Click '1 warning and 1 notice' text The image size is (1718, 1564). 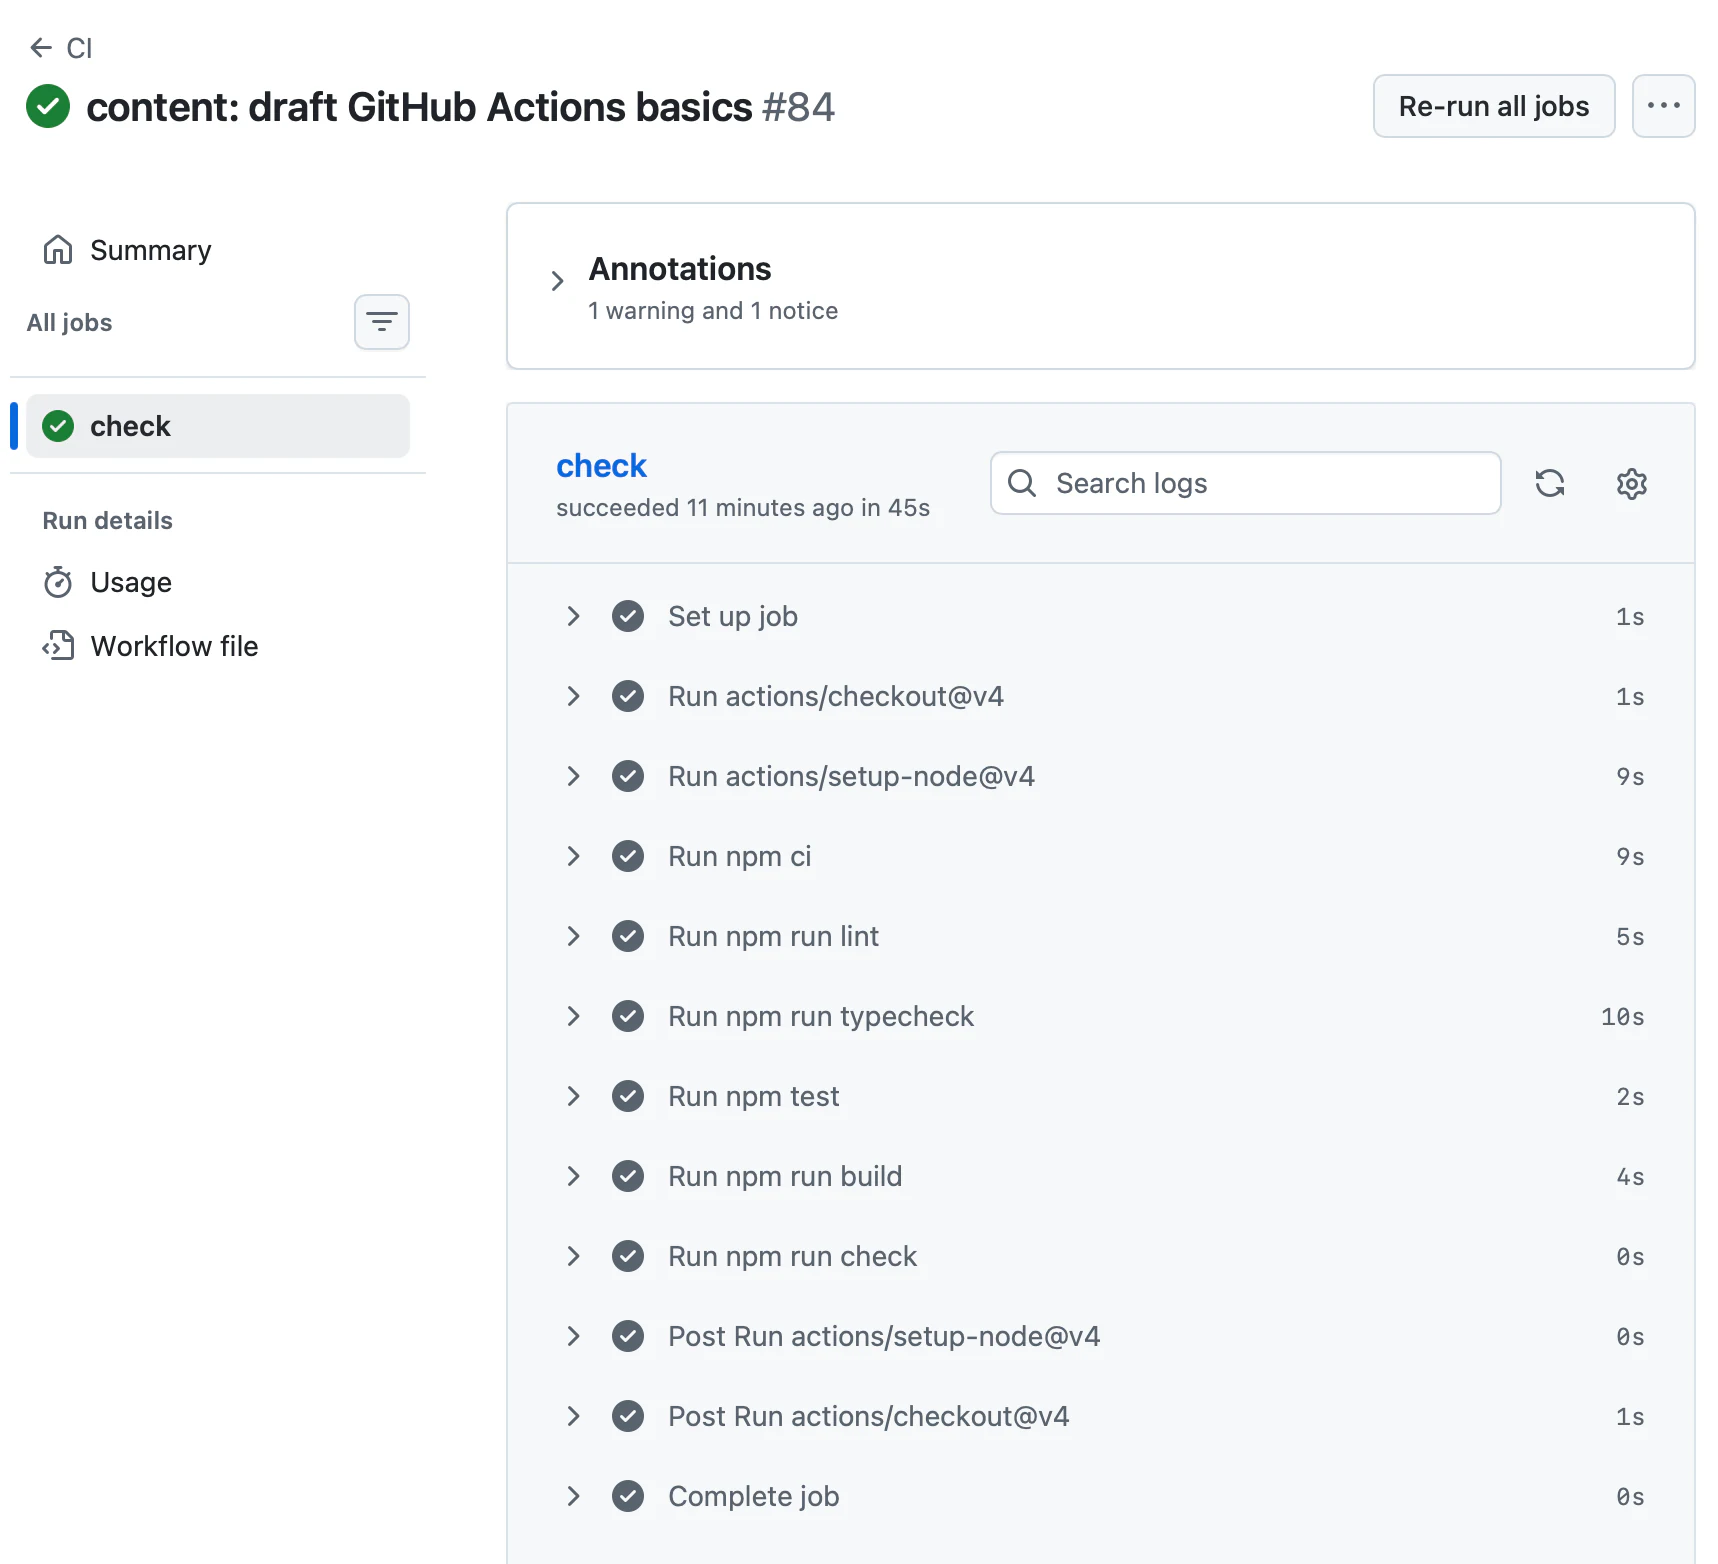tap(713, 311)
